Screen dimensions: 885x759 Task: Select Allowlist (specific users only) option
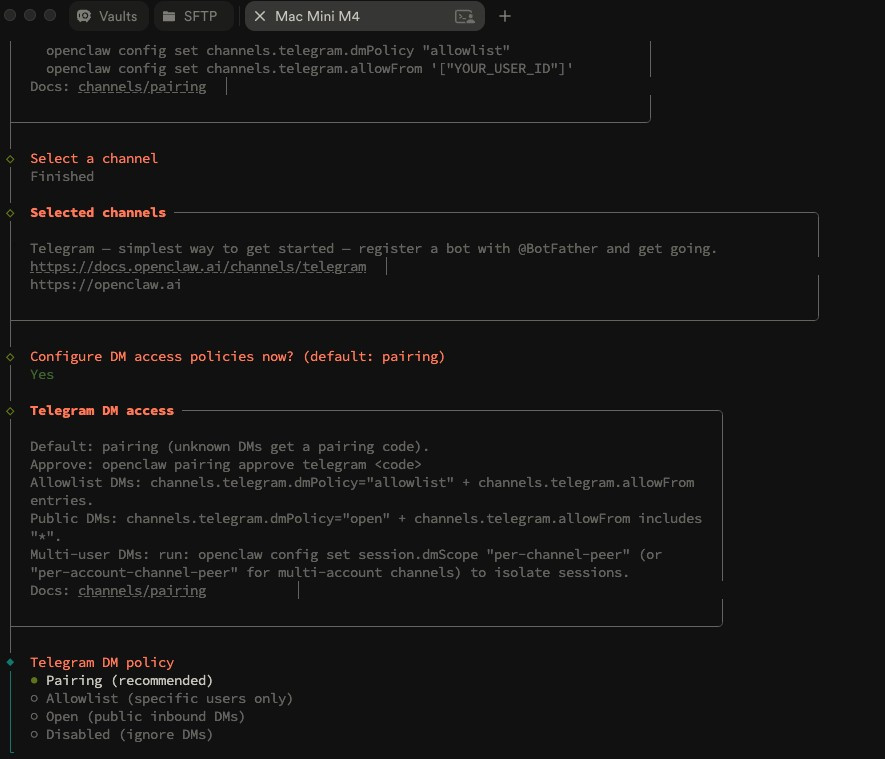pyautogui.click(x=168, y=698)
